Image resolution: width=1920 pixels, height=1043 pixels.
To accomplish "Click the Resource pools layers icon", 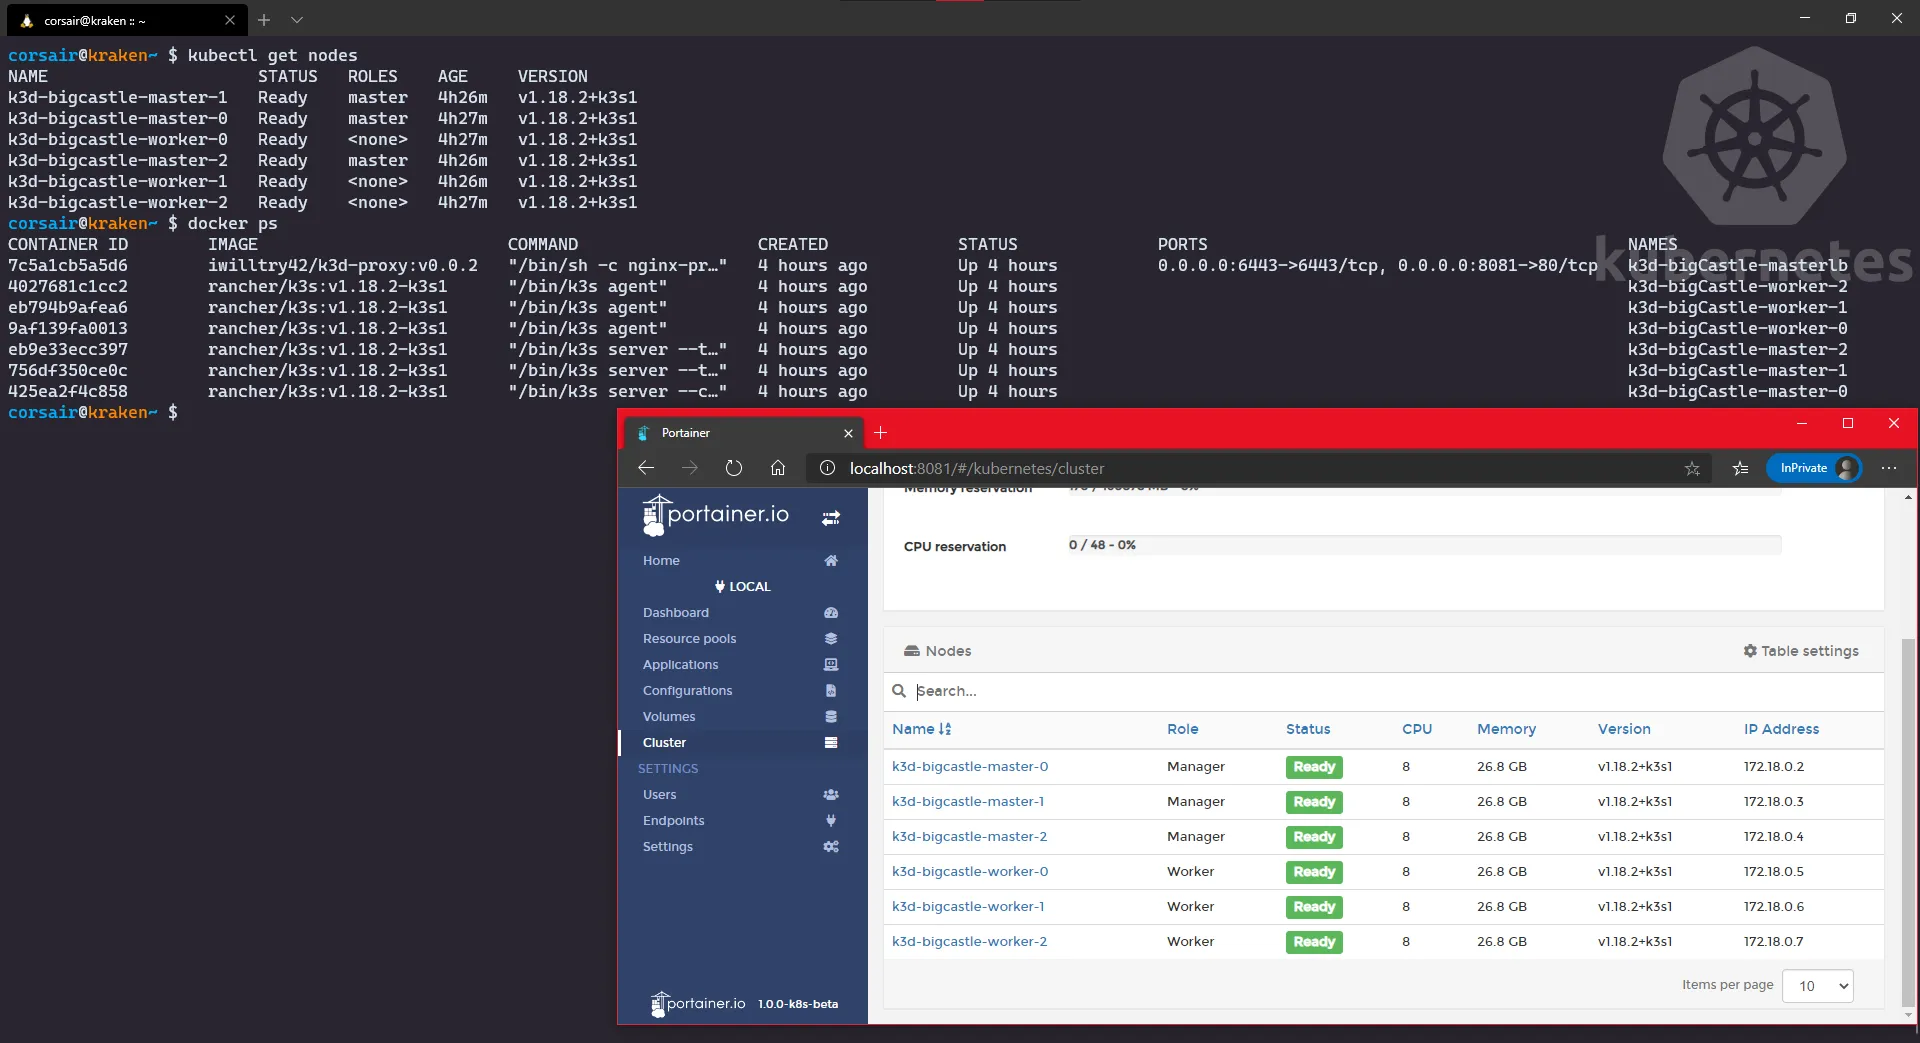I will click(x=830, y=639).
